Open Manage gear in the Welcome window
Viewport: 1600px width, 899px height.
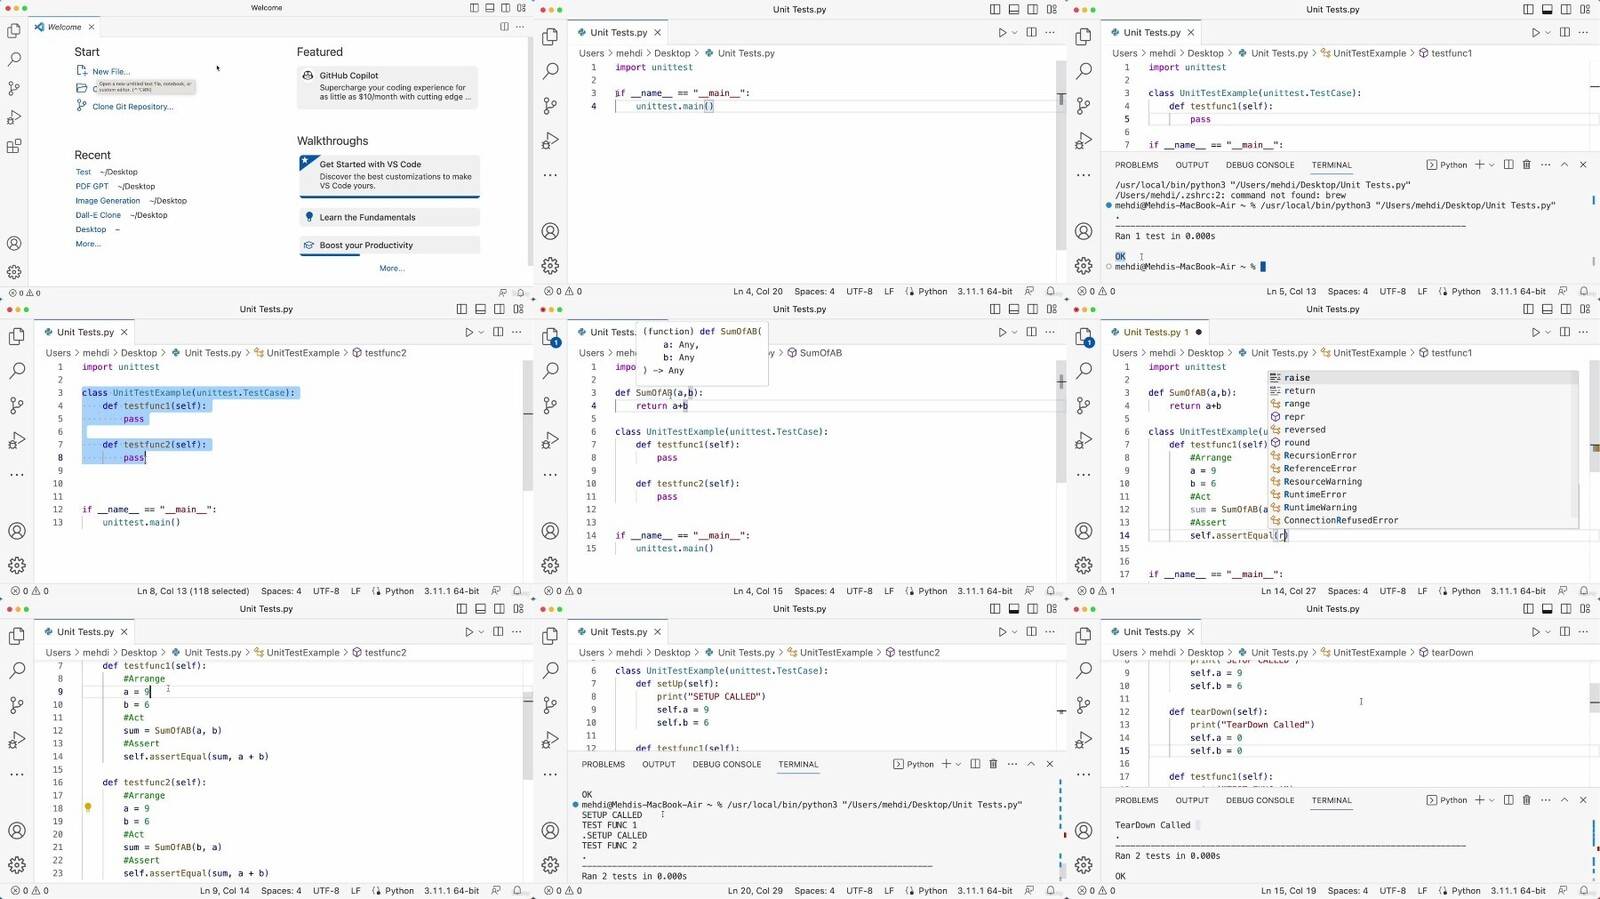tap(14, 272)
